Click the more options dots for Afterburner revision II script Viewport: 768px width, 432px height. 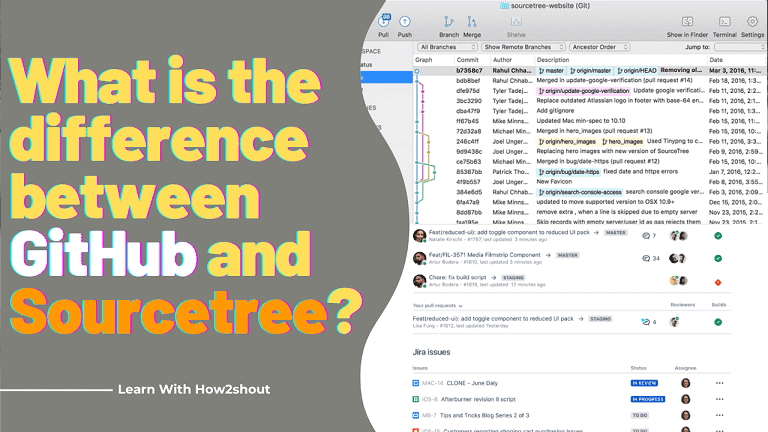[720, 399]
